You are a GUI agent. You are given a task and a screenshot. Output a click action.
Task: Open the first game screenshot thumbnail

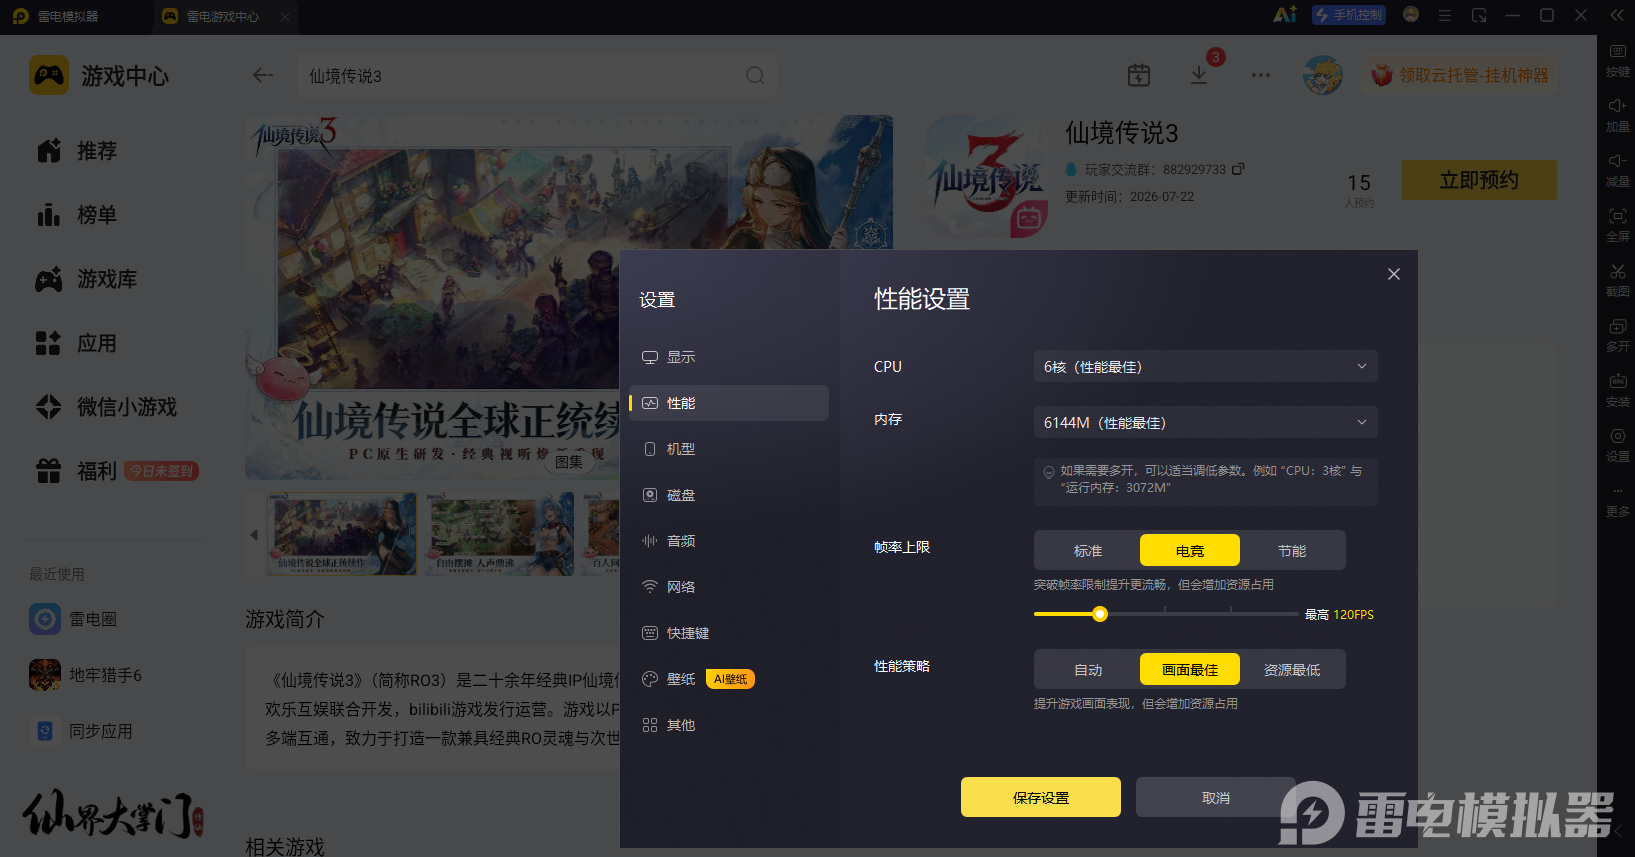click(x=341, y=534)
